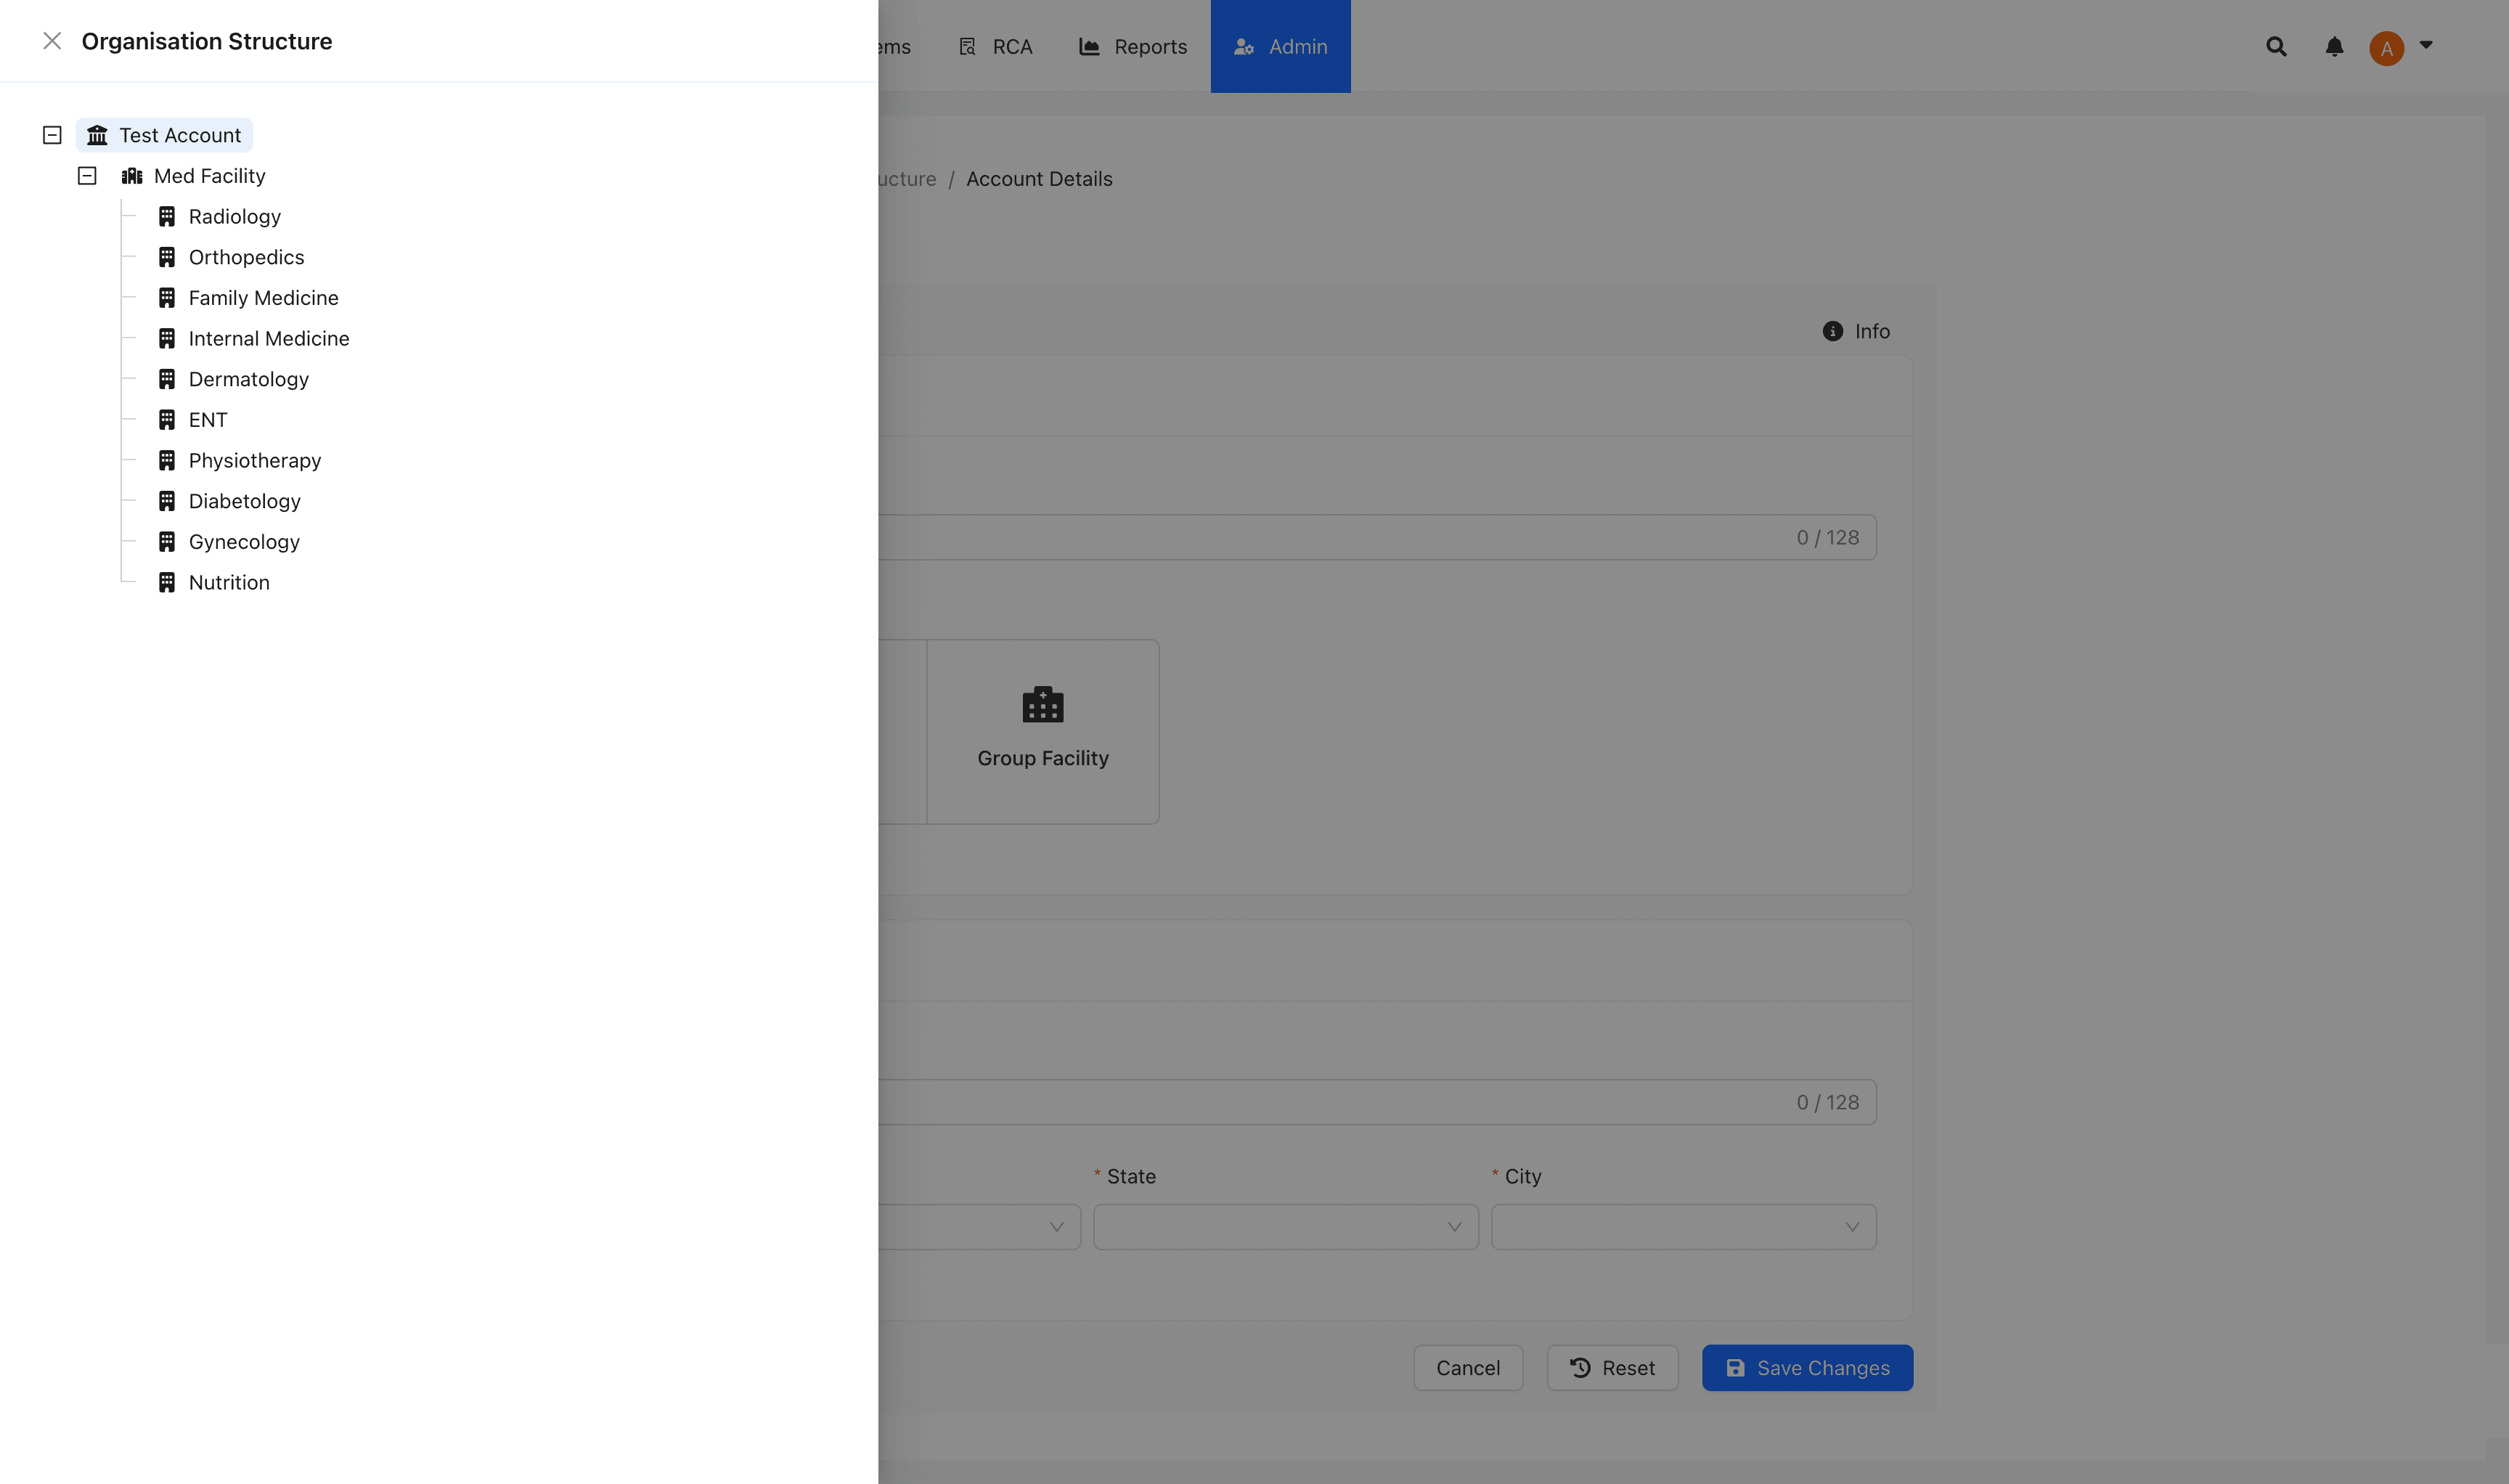Image resolution: width=2509 pixels, height=1484 pixels.
Task: Close the Organisation Structure drawer
Action: 52,41
